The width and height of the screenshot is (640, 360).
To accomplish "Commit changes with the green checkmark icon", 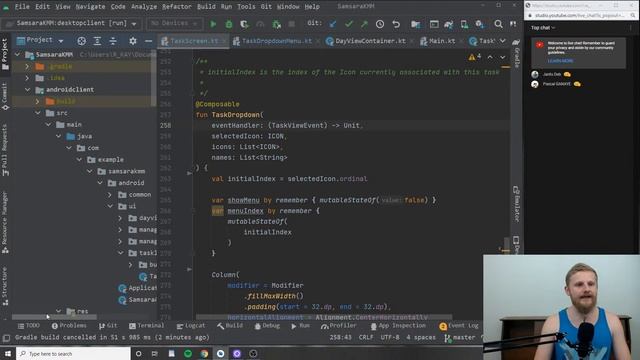I will (349, 24).
